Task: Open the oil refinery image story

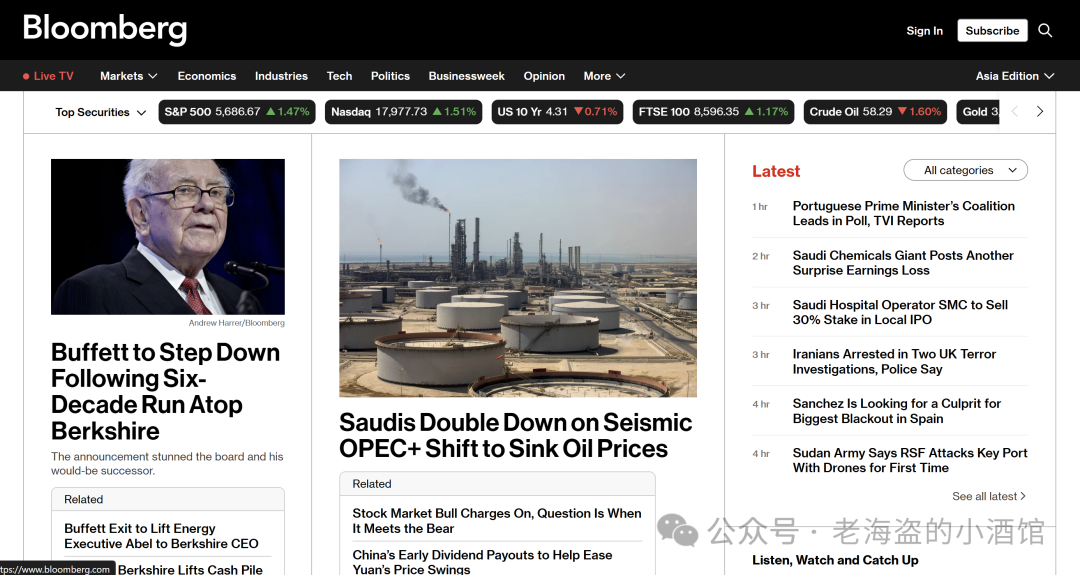Action: tap(518, 278)
